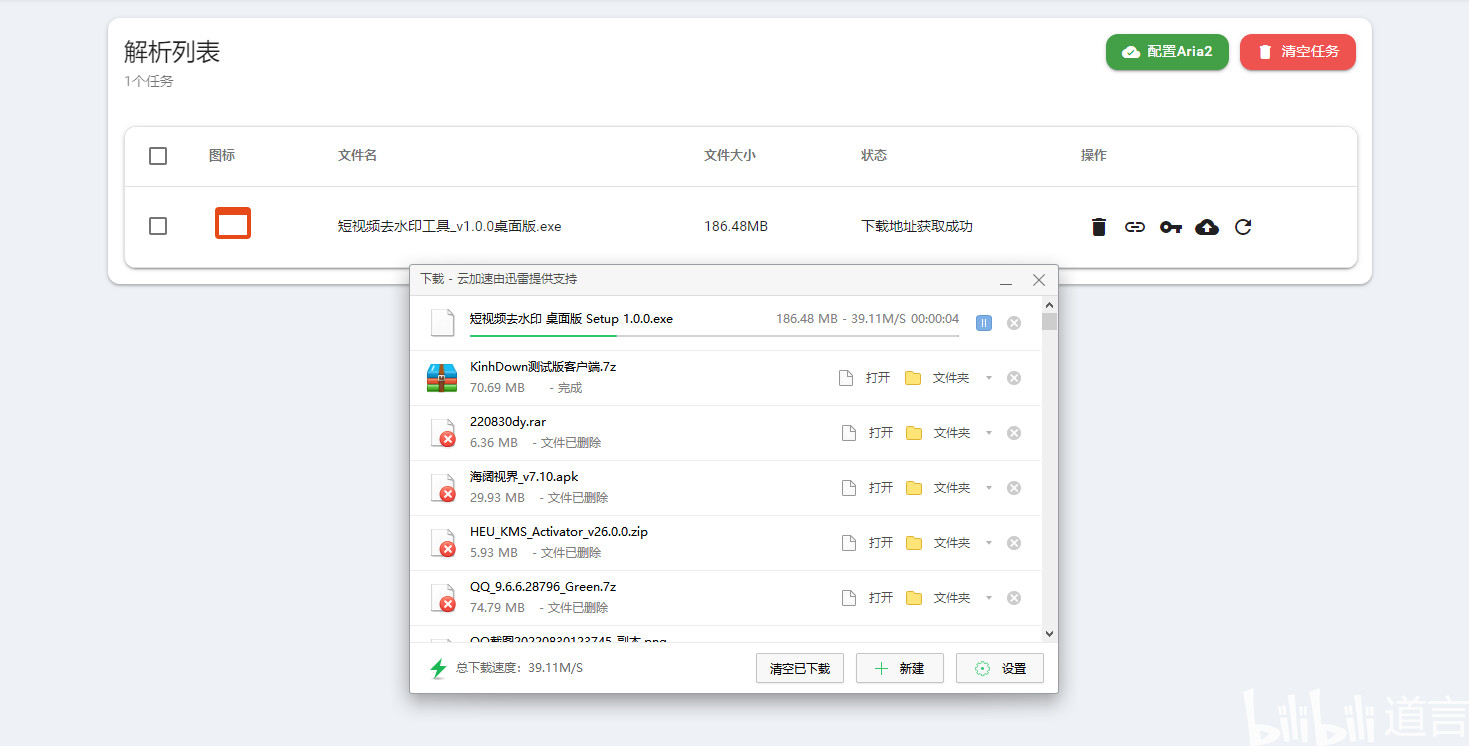Image resolution: width=1469 pixels, height=746 pixels.
Task: Click the 状态 column header
Action: click(874, 156)
